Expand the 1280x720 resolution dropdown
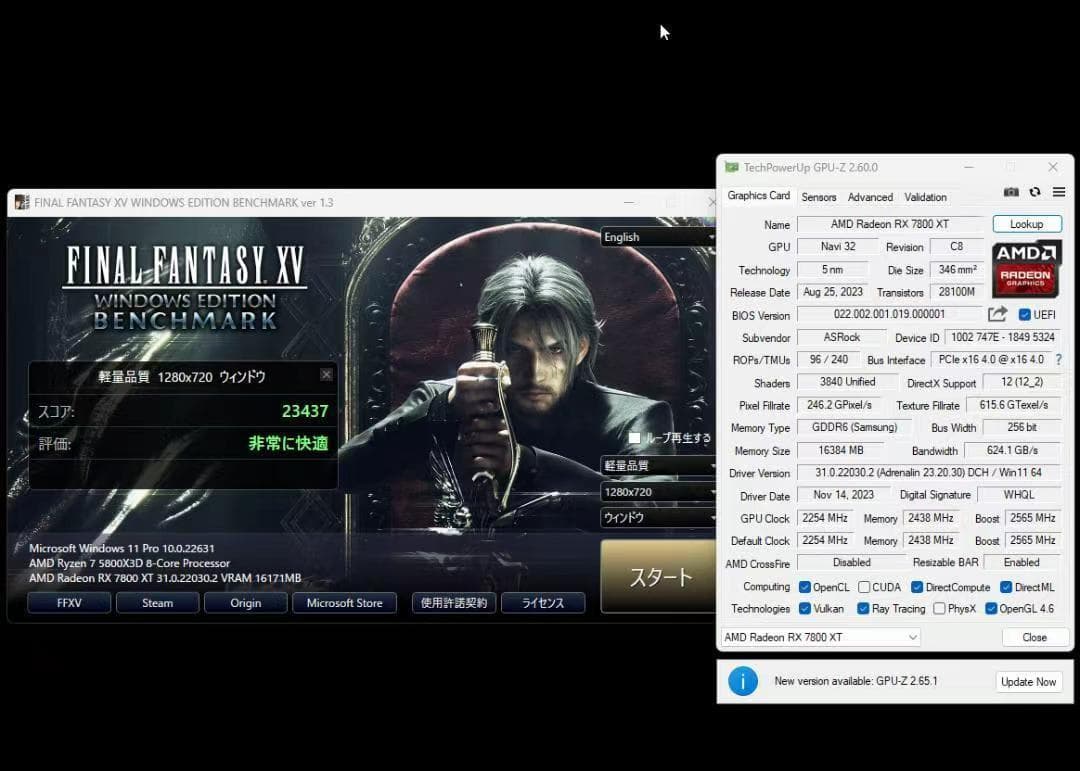The image size is (1080, 771). click(659, 492)
